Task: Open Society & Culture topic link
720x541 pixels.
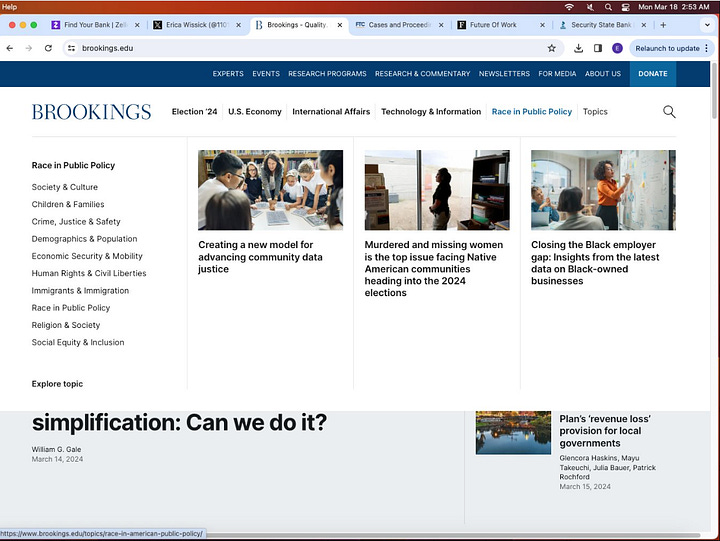Action: 65,187
